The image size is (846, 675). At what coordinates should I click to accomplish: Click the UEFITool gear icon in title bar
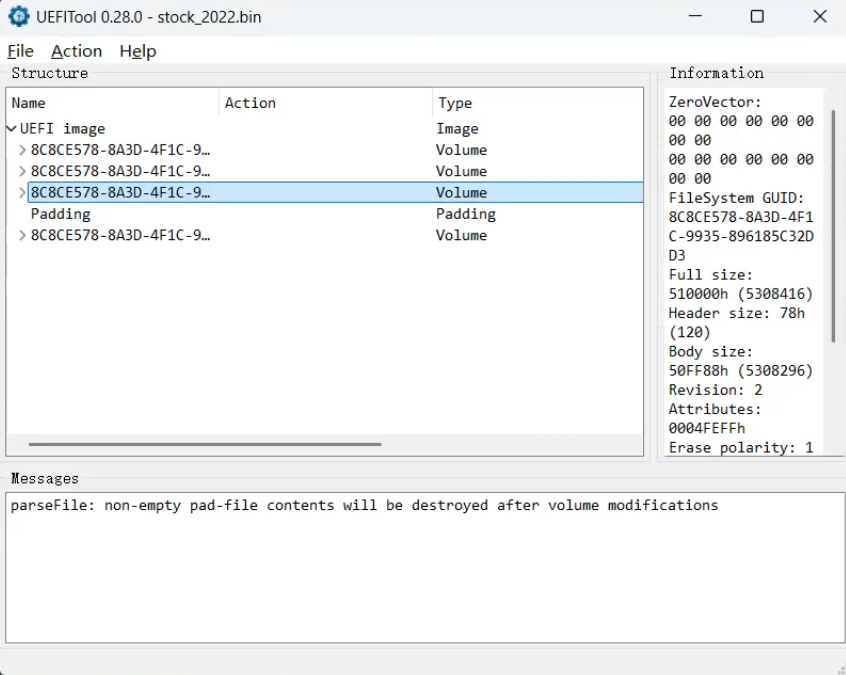click(19, 16)
